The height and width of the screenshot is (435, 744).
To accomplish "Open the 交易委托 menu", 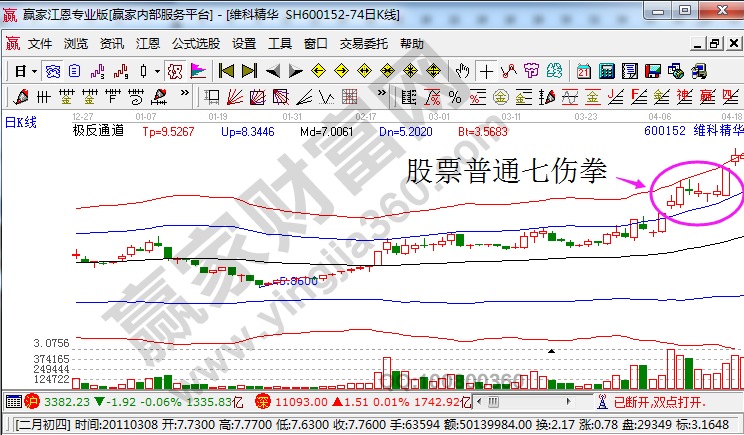I will (x=363, y=44).
